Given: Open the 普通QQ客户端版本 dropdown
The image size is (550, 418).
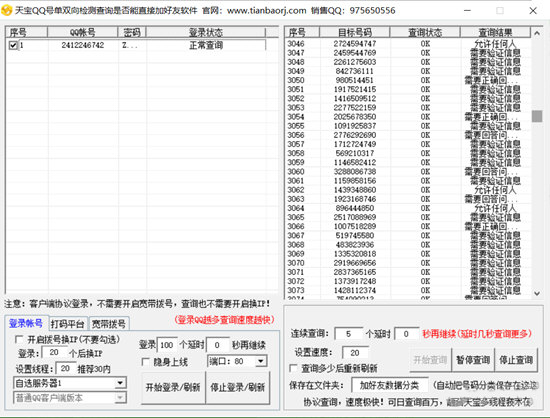Looking at the screenshot, I should pos(120,398).
